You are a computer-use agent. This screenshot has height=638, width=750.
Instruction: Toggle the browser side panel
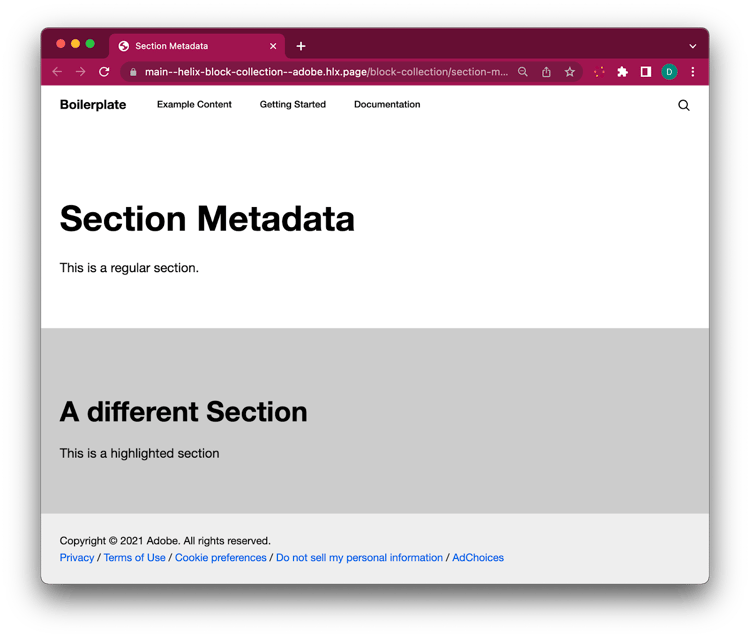click(646, 72)
